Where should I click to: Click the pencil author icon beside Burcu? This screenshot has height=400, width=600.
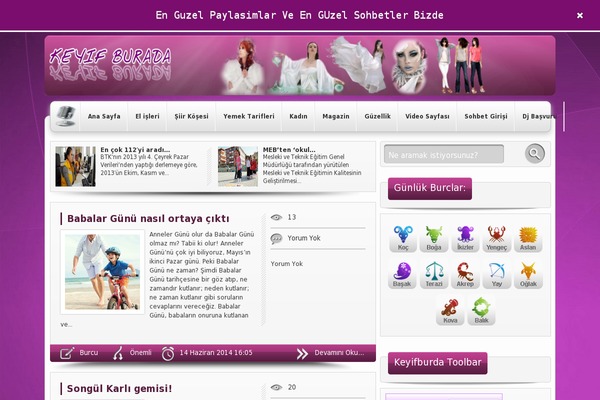click(67, 353)
